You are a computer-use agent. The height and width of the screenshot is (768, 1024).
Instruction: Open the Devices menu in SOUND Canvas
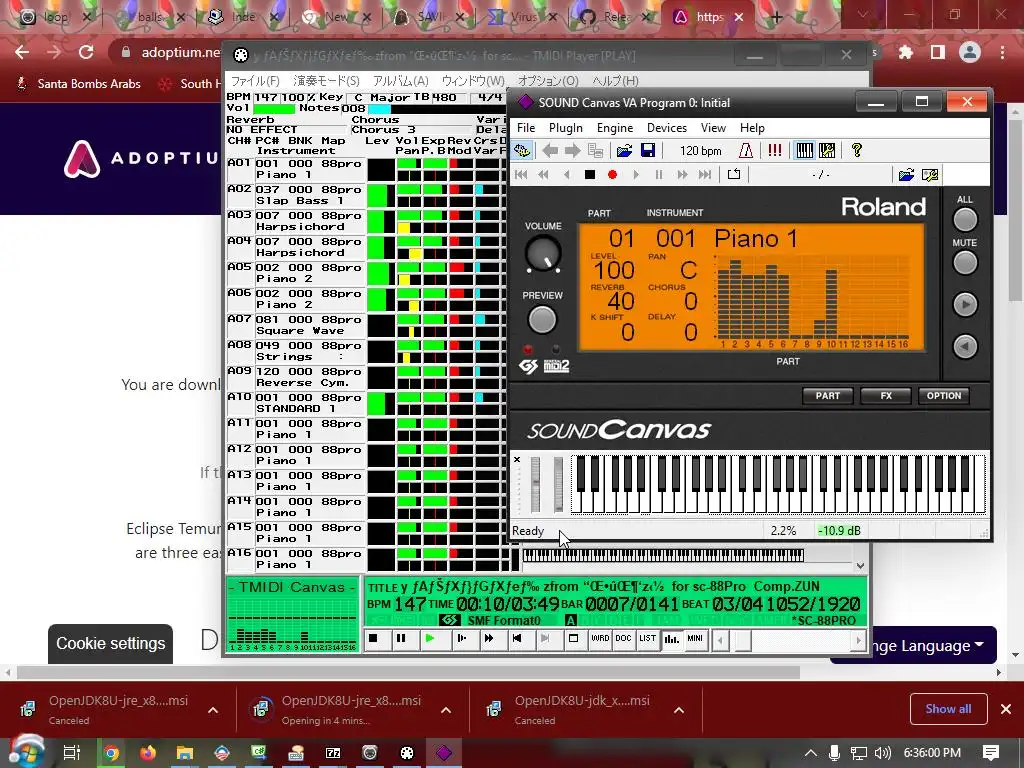[667, 128]
